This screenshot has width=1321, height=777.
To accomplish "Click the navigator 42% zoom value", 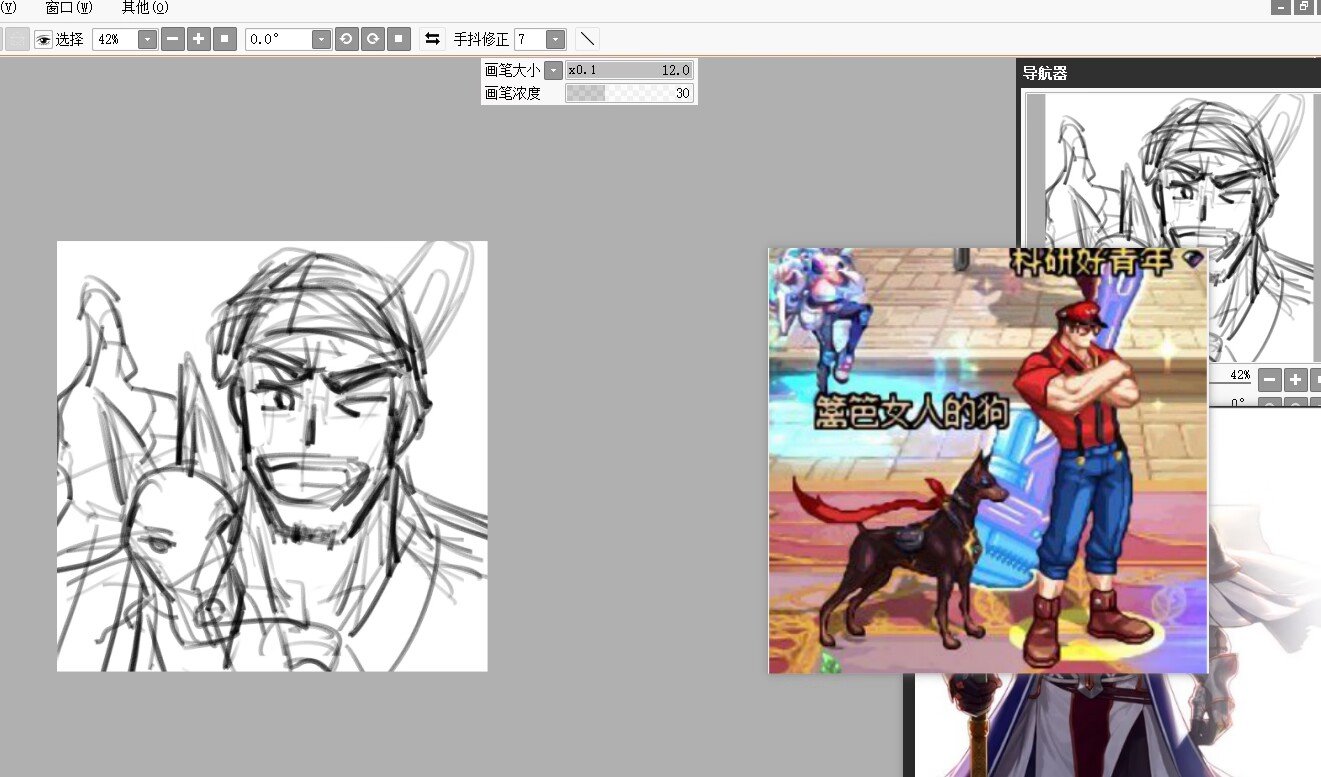I will [x=1239, y=375].
